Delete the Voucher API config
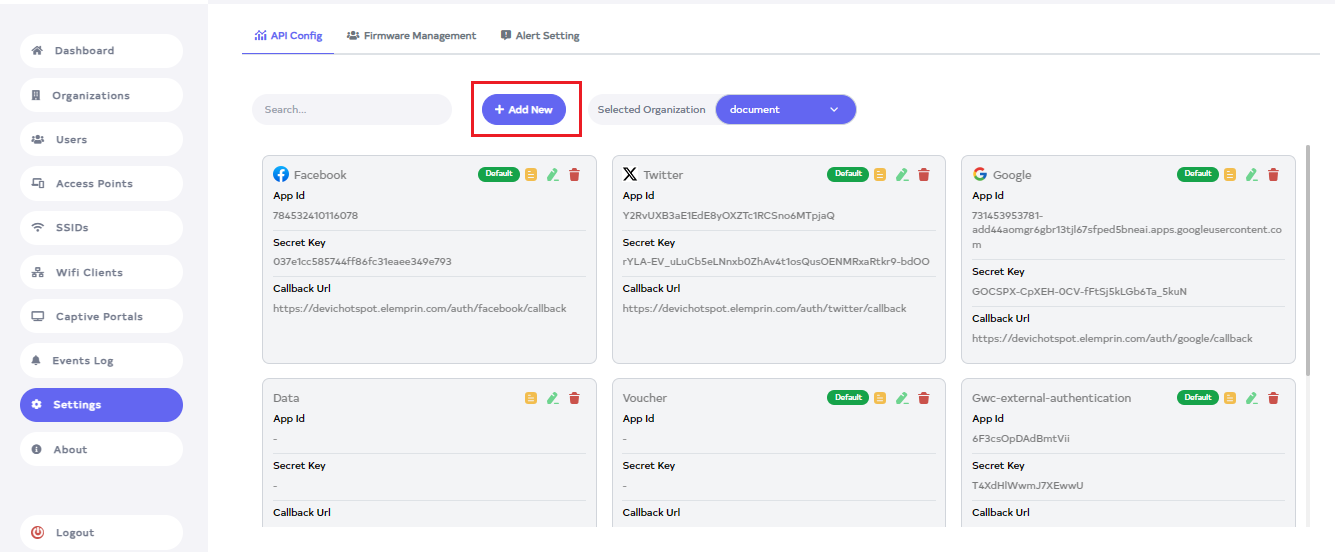 tap(924, 398)
